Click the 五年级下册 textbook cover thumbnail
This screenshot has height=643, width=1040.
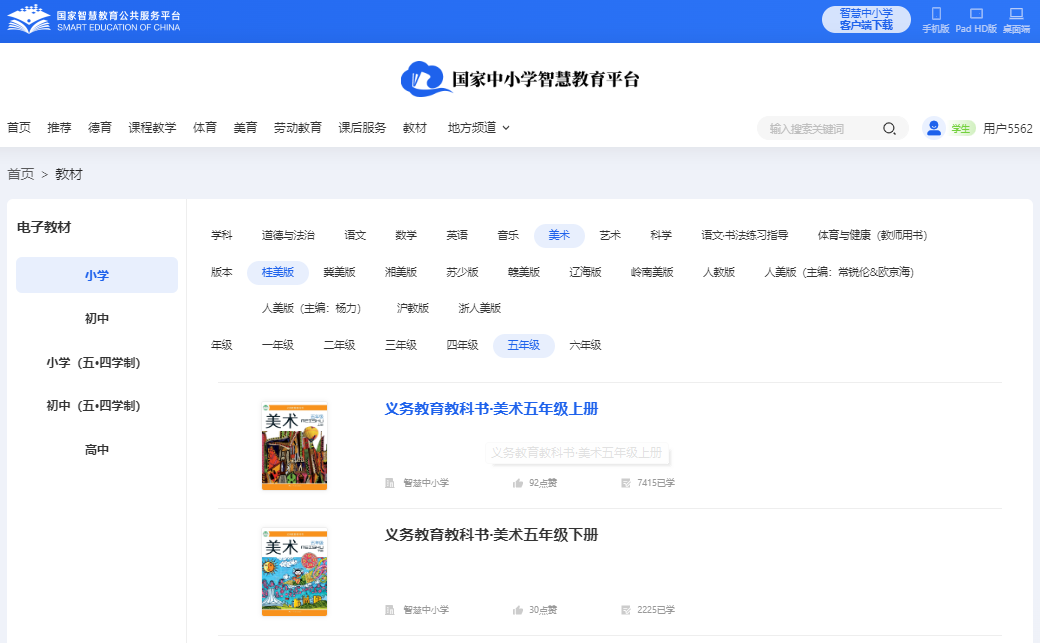coord(294,571)
